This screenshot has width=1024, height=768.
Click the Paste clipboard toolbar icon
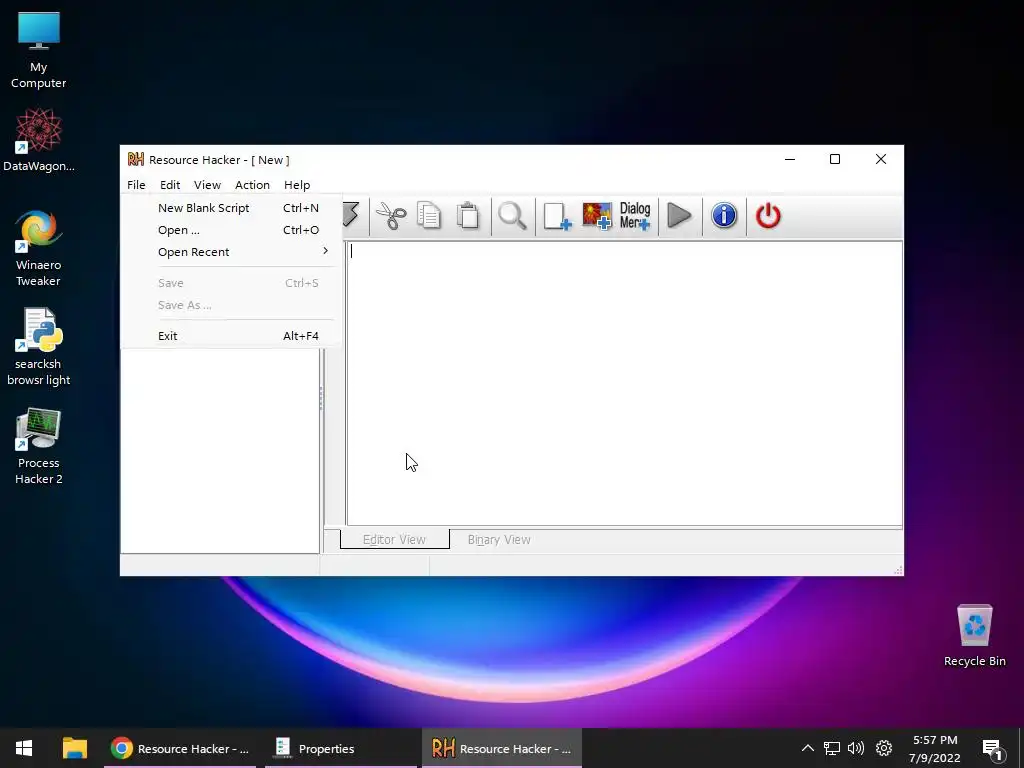pos(468,216)
